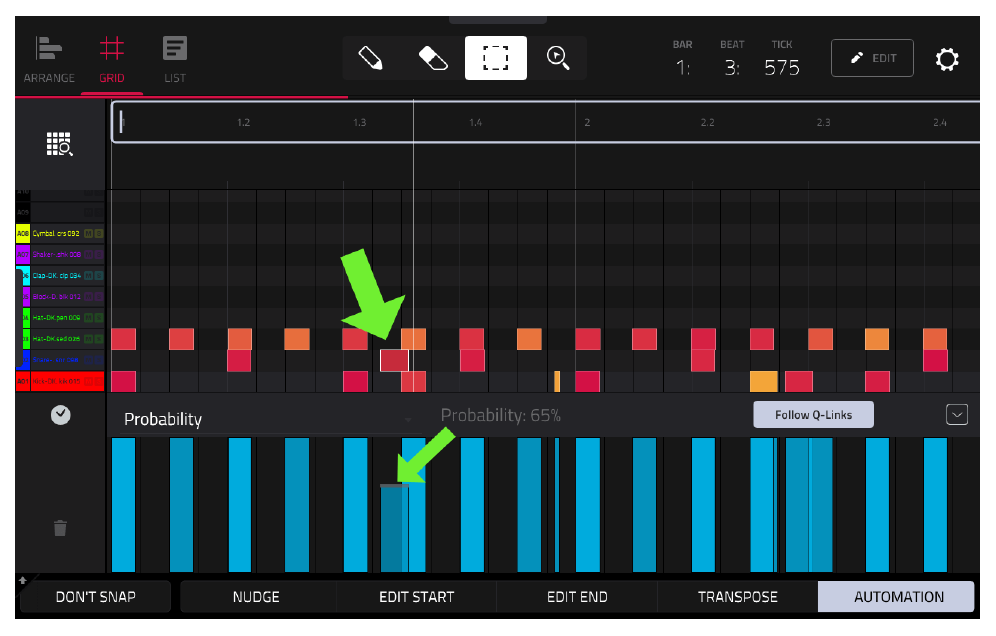Switch to the Arrange view

tap(49, 60)
